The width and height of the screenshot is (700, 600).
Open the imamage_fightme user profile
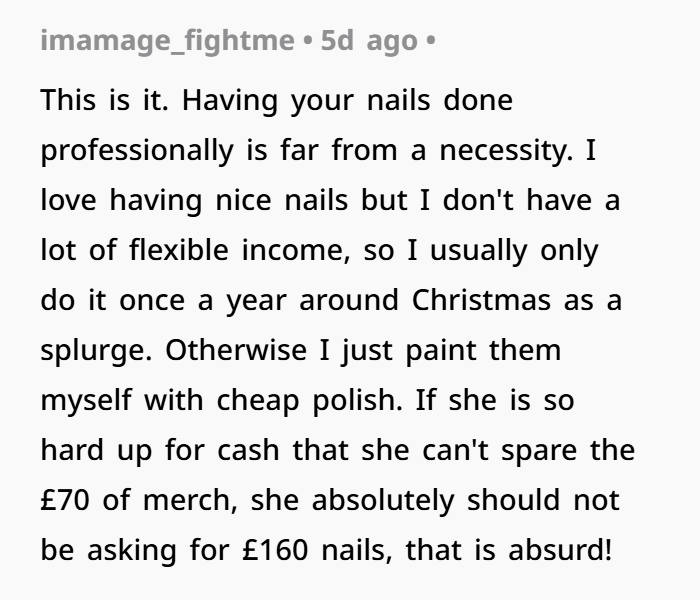pos(167,41)
